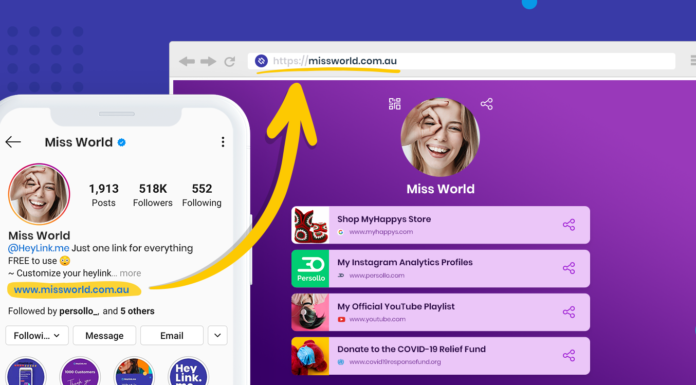Screen dimensions: 696x385
Task: Focus the missworld.com.au address bar
Action: tap(462, 61)
